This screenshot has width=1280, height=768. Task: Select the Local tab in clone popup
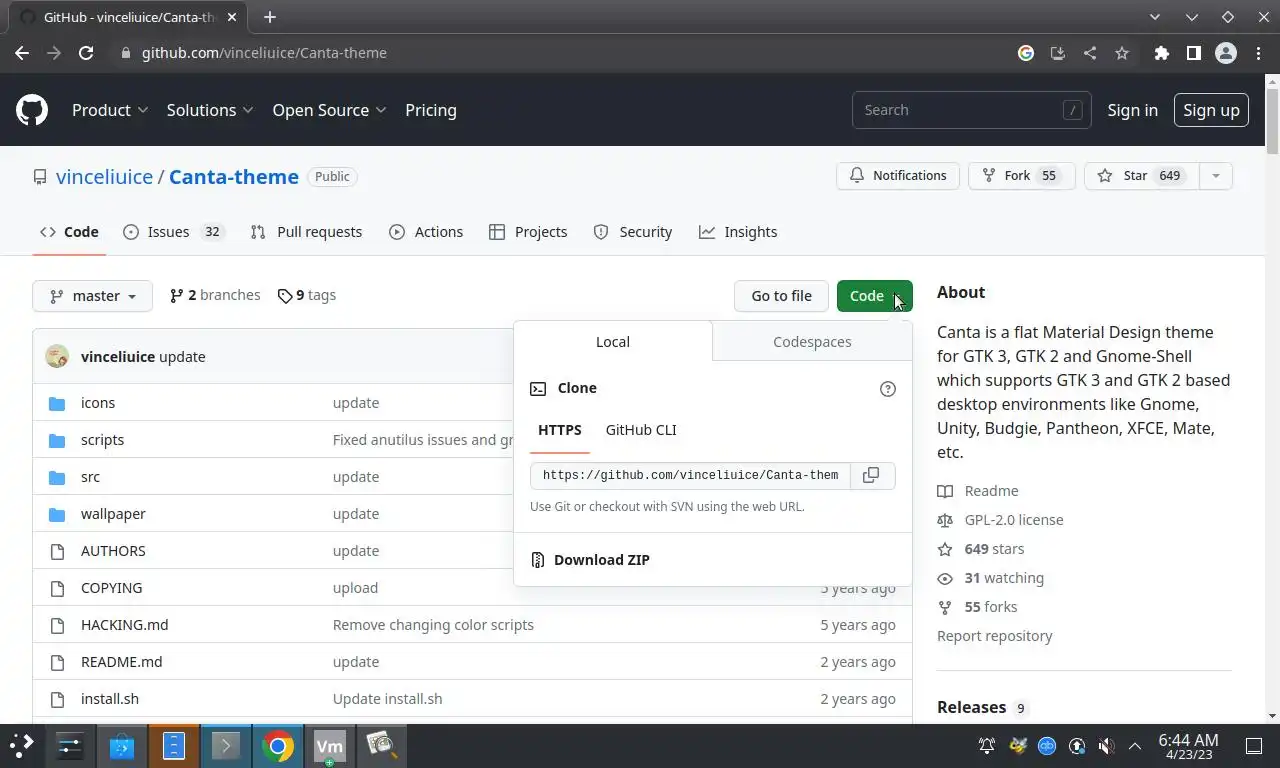point(613,342)
